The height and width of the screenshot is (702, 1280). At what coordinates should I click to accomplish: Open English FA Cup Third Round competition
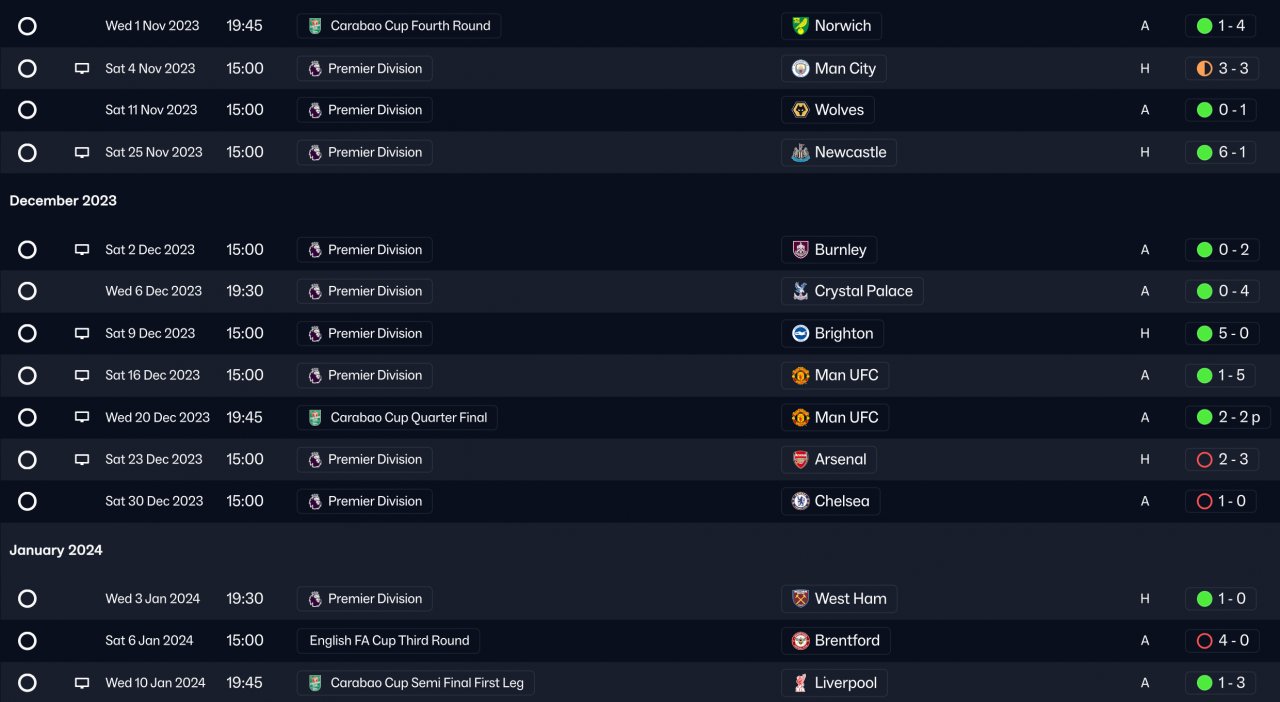click(389, 641)
